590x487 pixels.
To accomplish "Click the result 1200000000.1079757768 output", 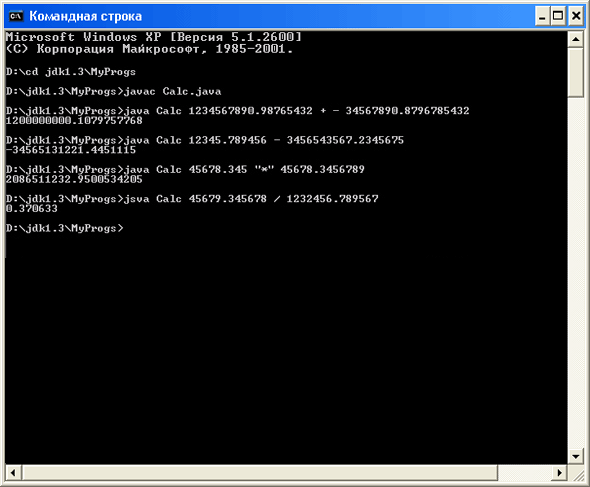I will tap(74, 120).
